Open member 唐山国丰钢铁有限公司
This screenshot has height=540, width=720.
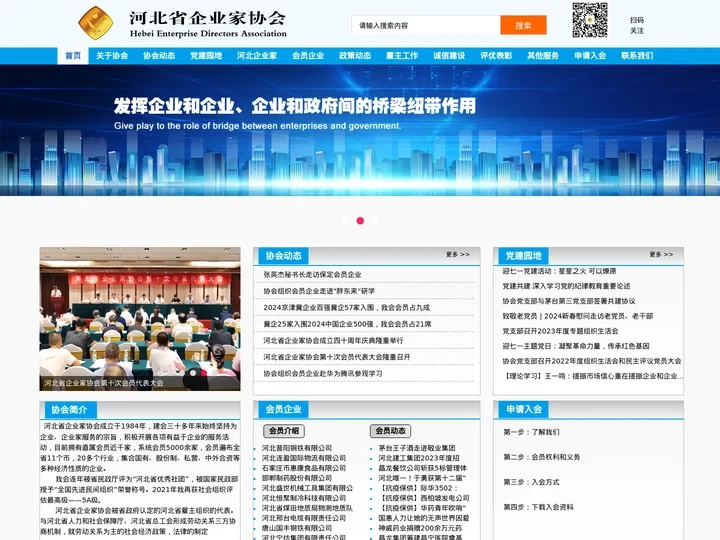tap(297, 528)
